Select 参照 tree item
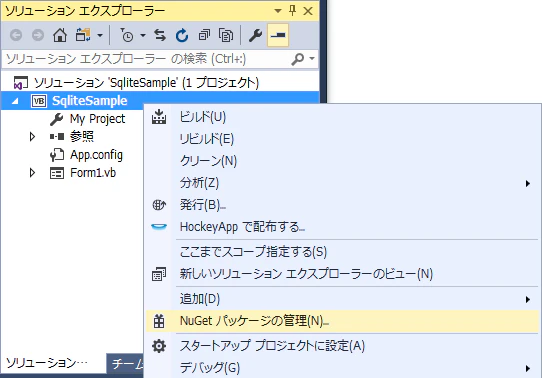 (x=82, y=136)
